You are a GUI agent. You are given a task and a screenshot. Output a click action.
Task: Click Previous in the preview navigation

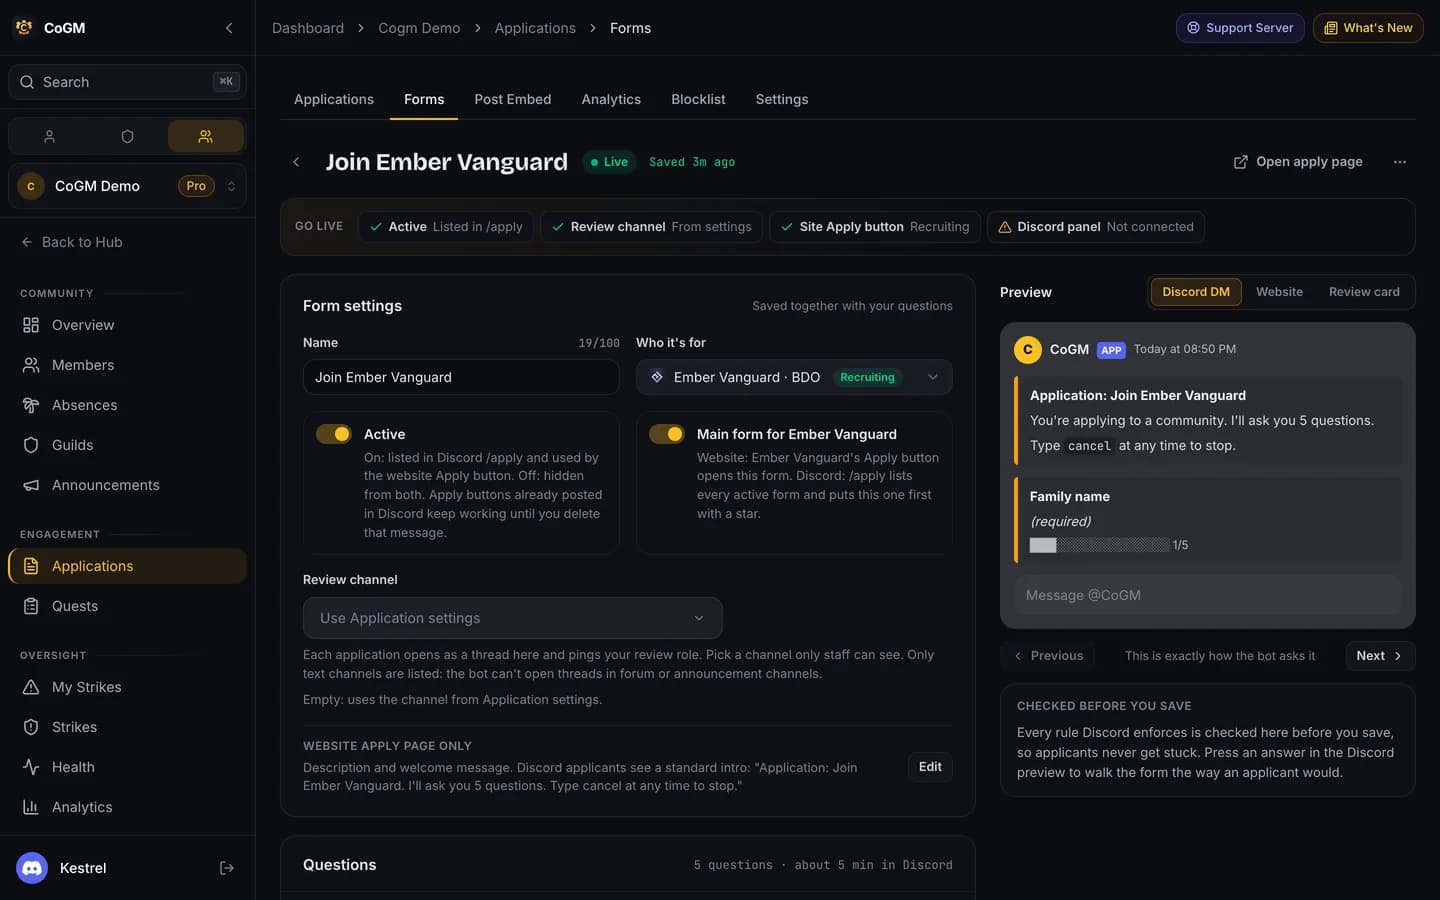pos(1048,656)
